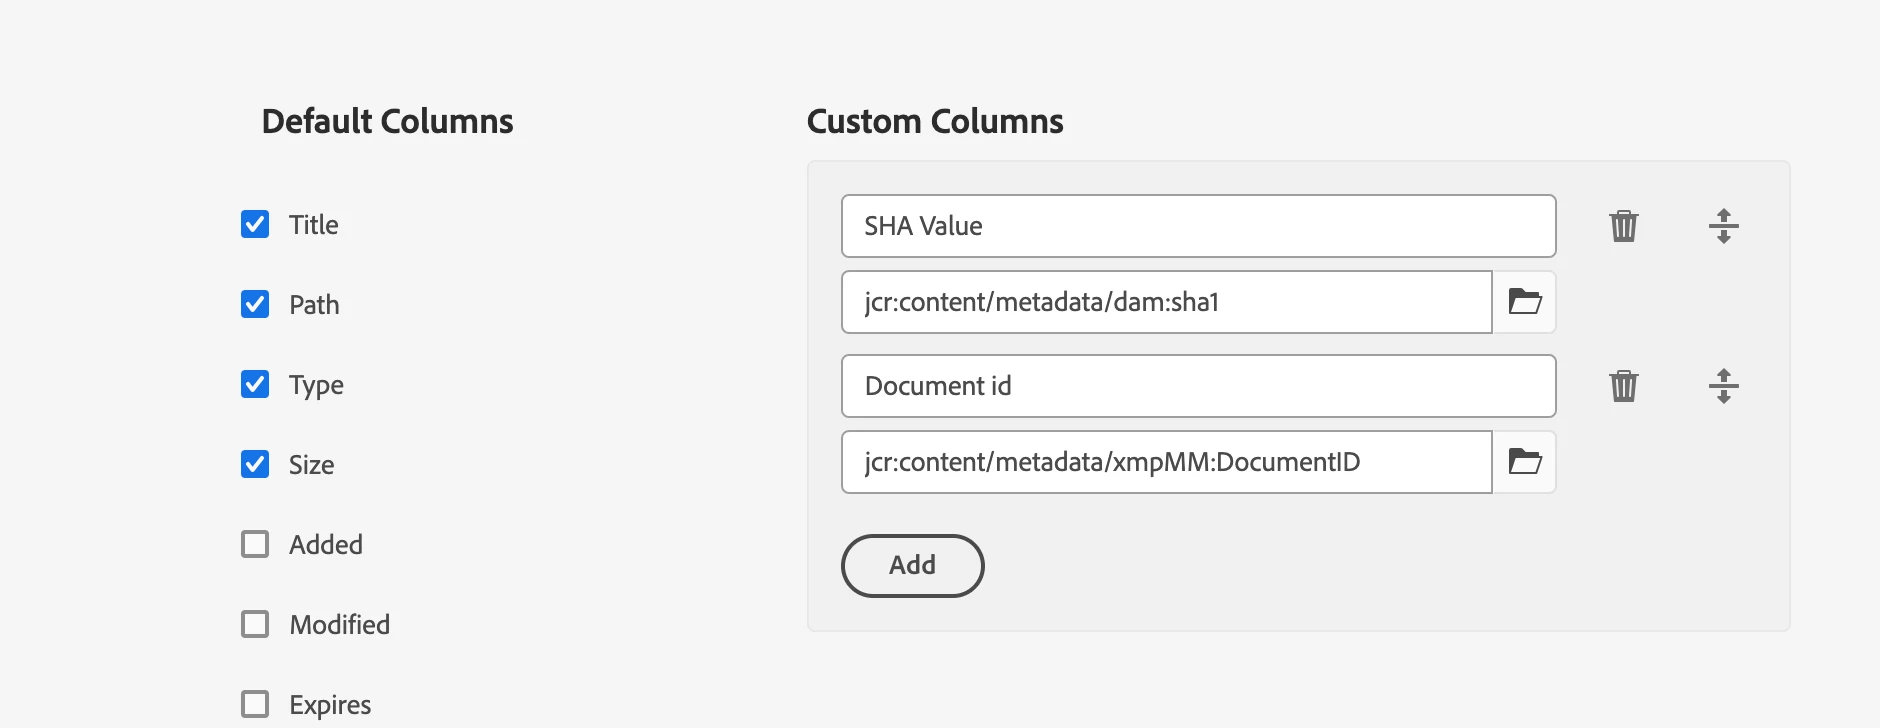Click the jcr:content/metadata/dam:sha1 path field
1880x728 pixels.
tap(1166, 302)
